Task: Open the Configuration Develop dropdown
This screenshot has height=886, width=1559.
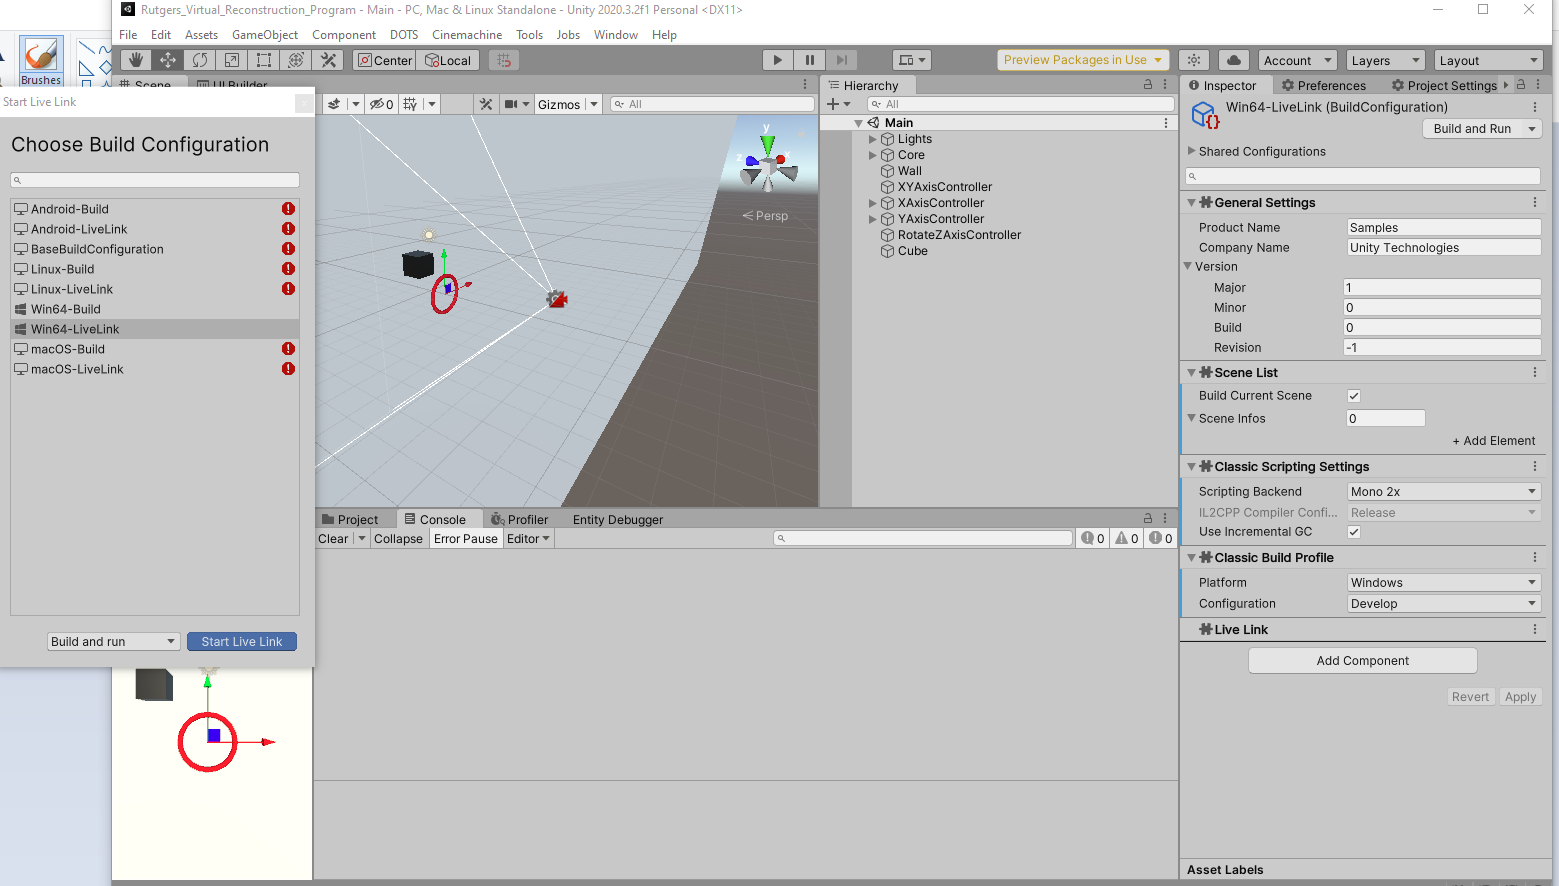Action: [x=1444, y=604]
